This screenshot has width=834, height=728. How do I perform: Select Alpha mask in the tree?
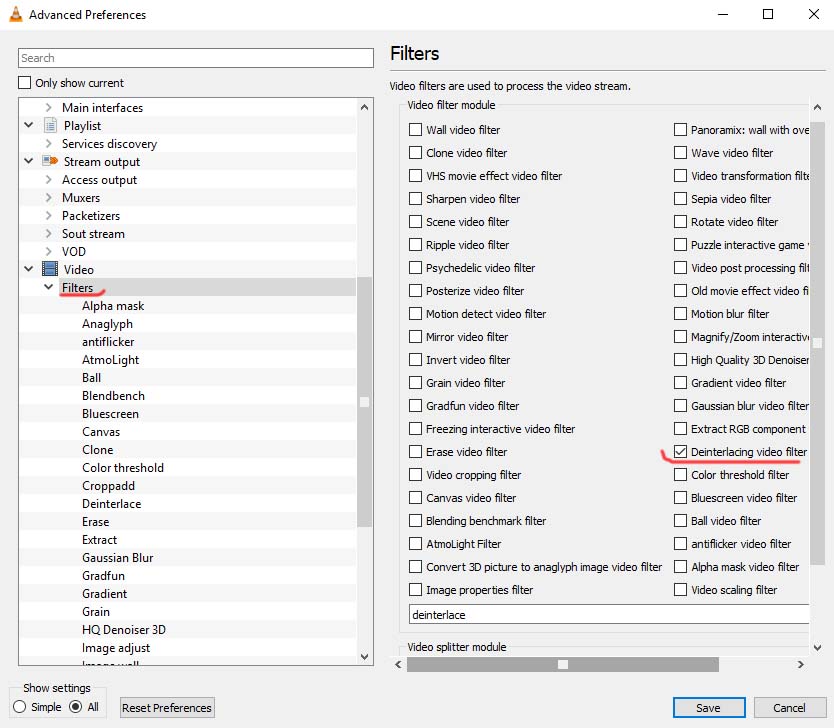pos(113,306)
